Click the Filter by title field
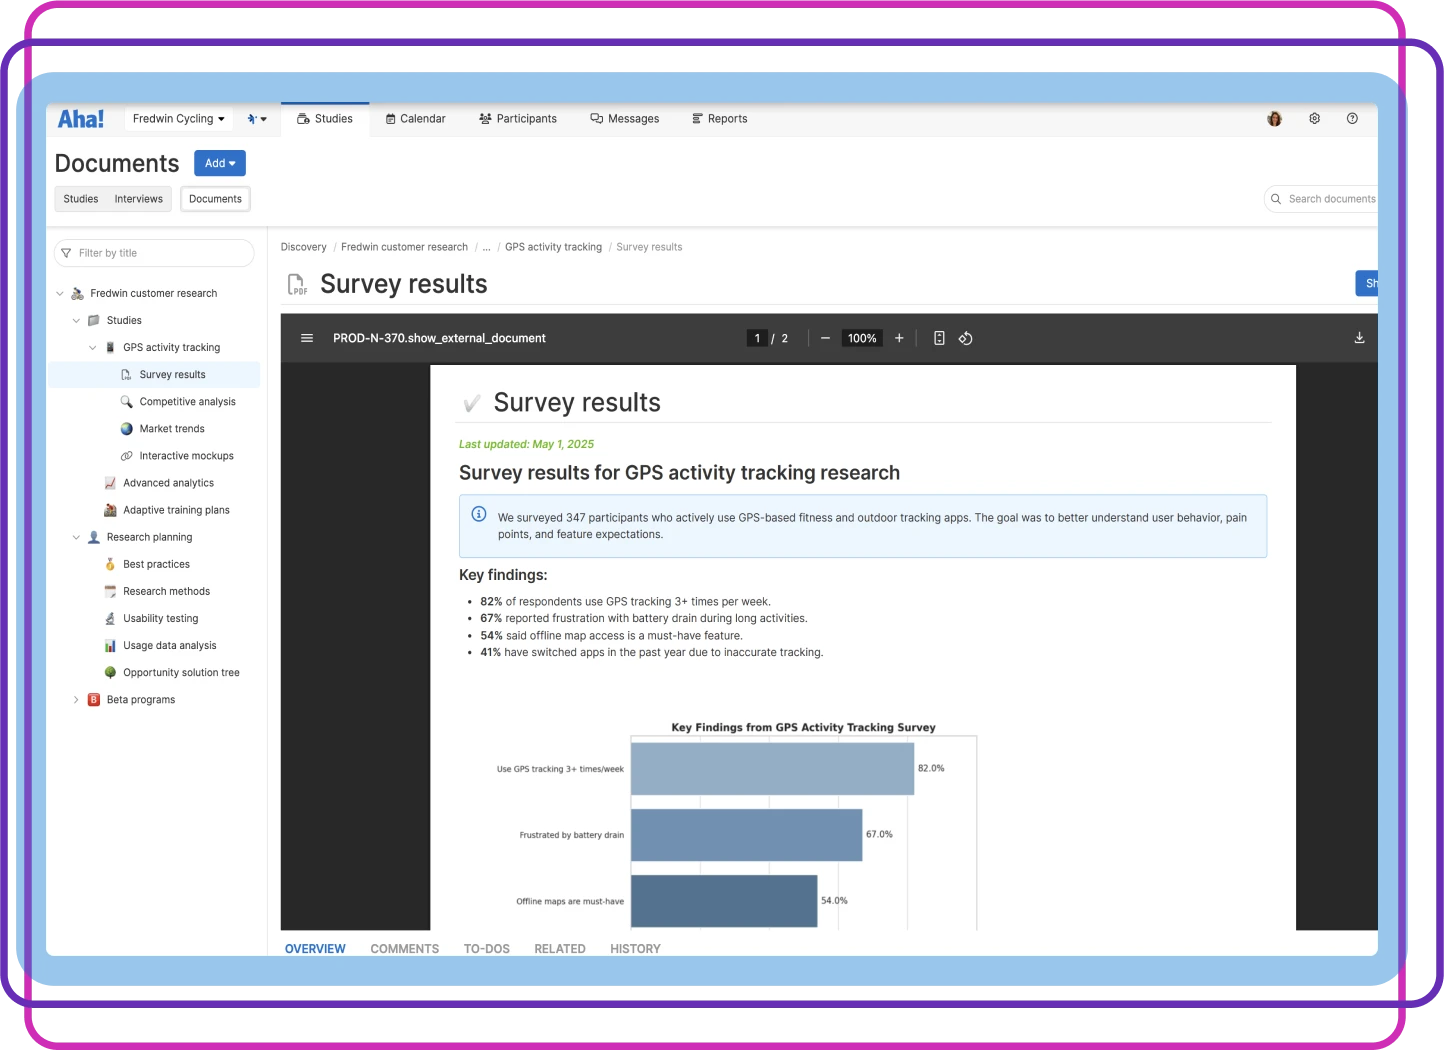This screenshot has height=1050, width=1444. tap(154, 253)
